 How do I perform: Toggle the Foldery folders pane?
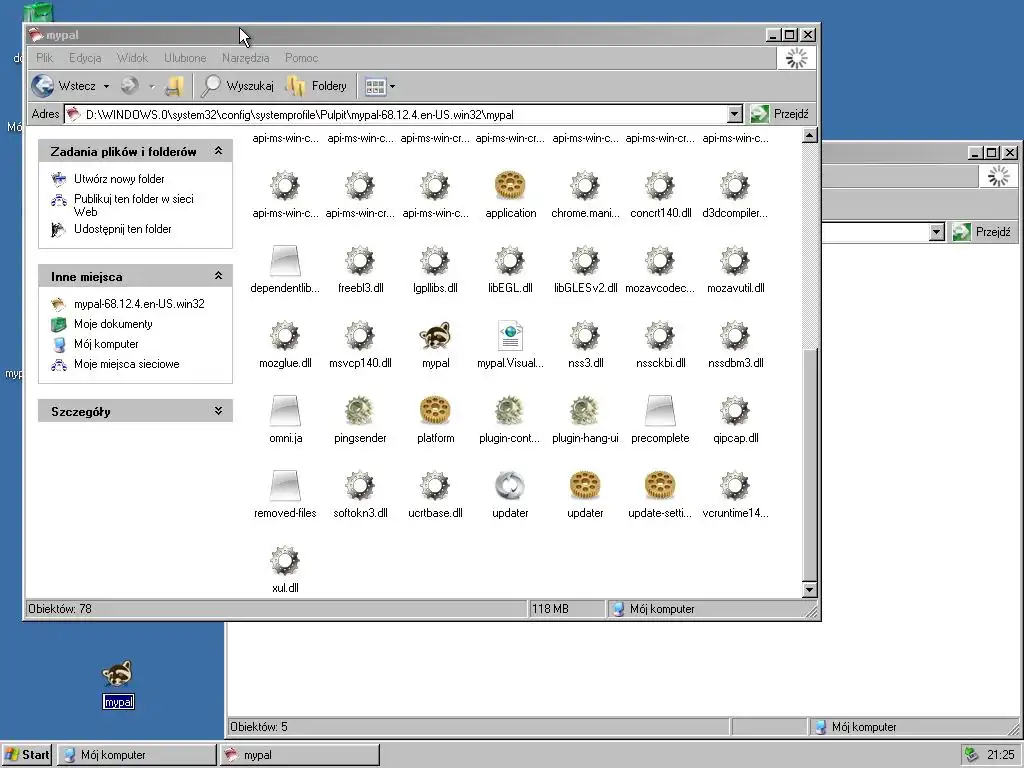(317, 86)
